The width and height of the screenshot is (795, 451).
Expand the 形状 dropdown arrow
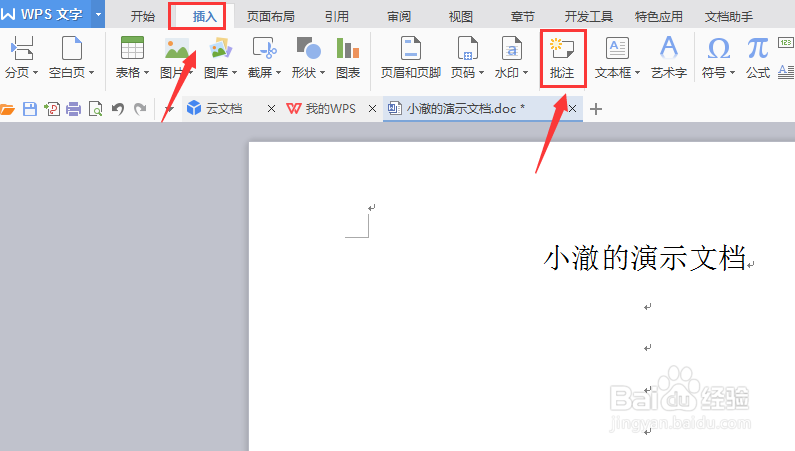click(x=322, y=72)
